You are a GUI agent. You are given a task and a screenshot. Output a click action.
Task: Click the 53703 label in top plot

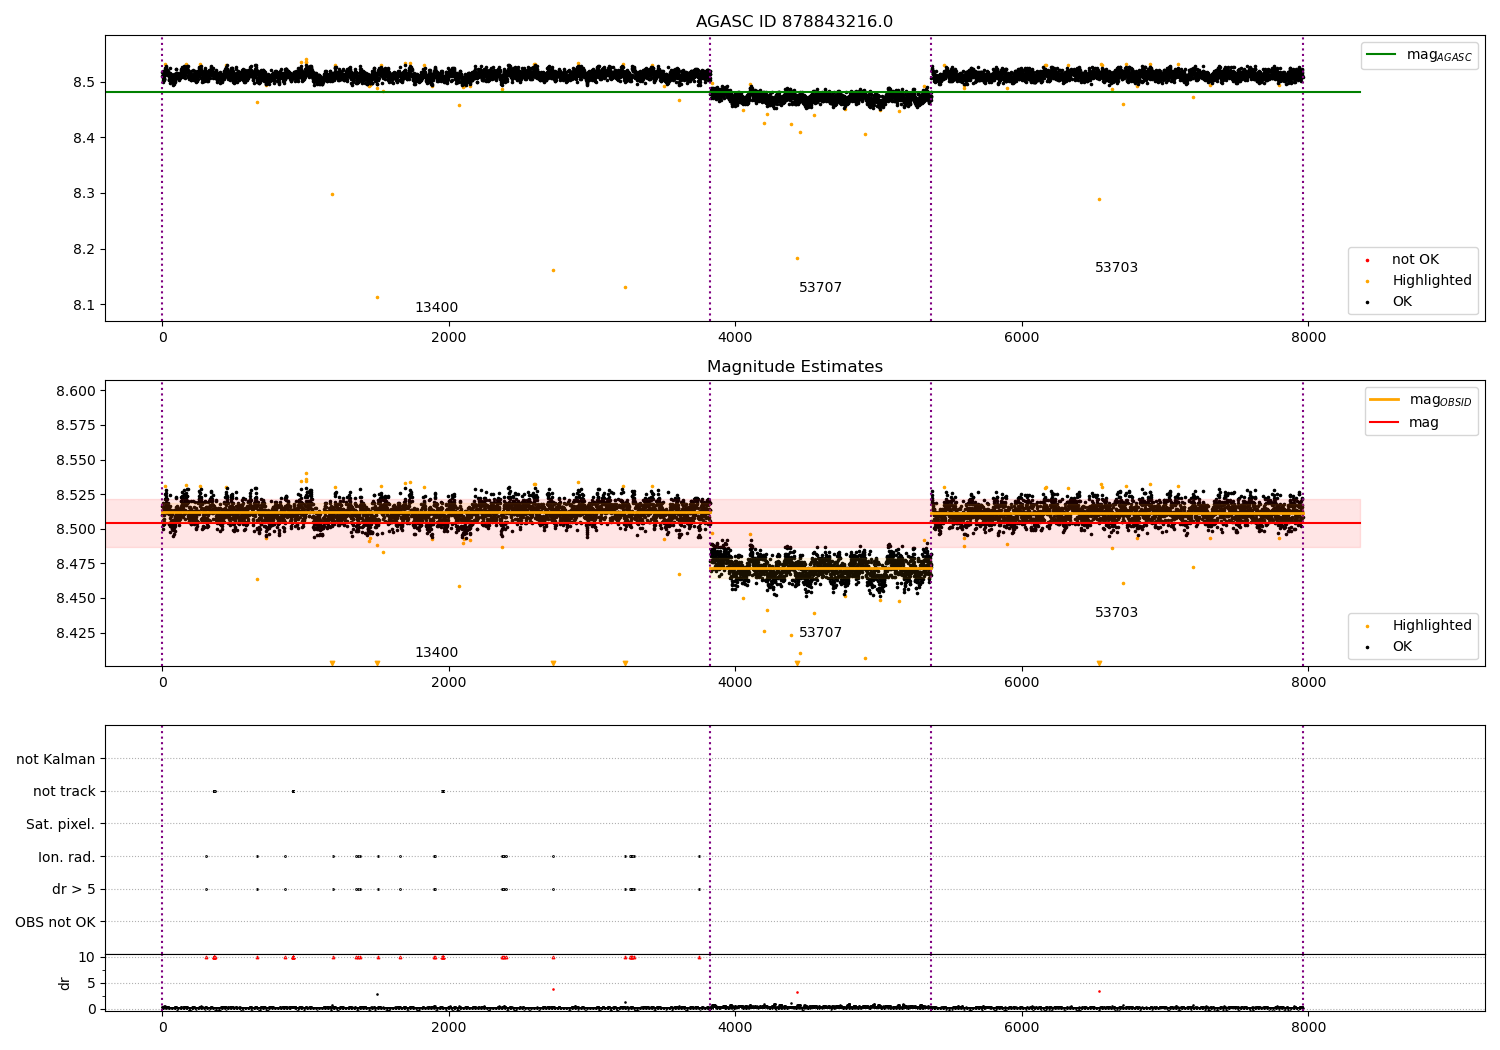(1116, 268)
